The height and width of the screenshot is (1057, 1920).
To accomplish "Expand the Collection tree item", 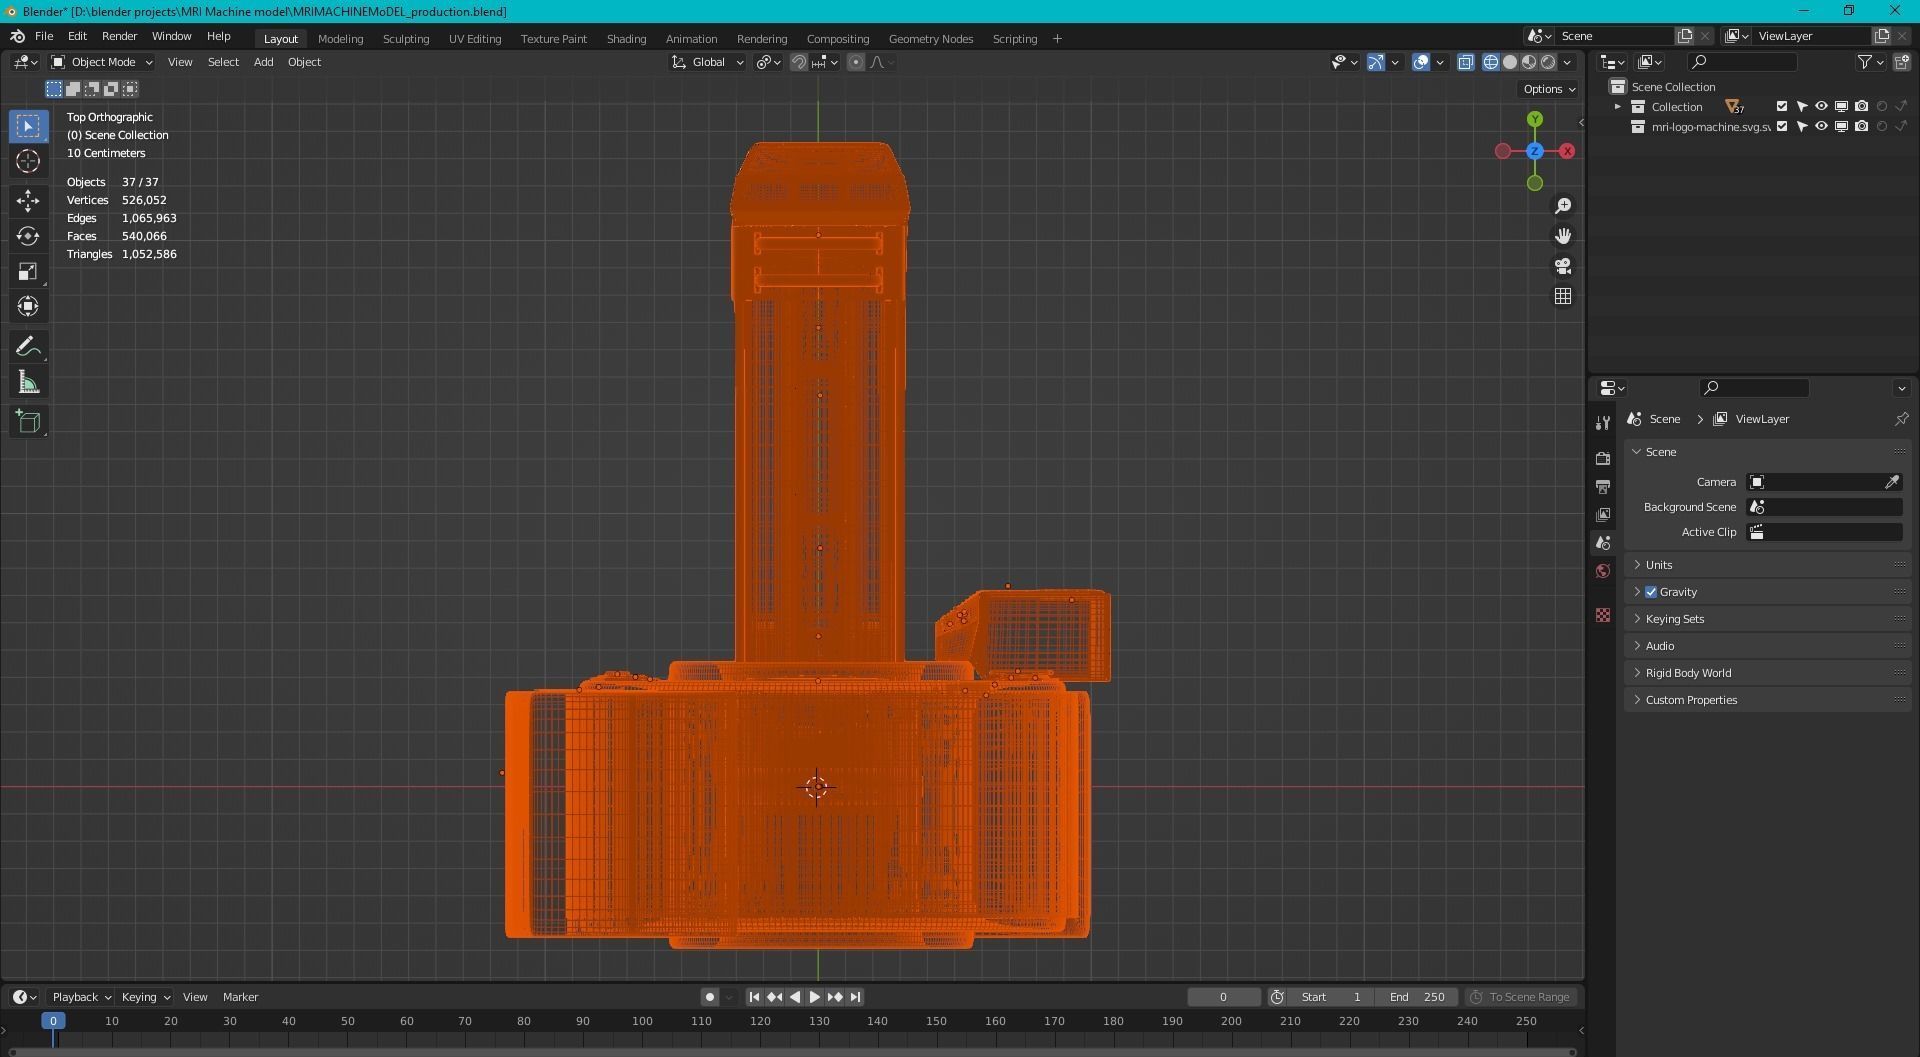I will pyautogui.click(x=1618, y=107).
